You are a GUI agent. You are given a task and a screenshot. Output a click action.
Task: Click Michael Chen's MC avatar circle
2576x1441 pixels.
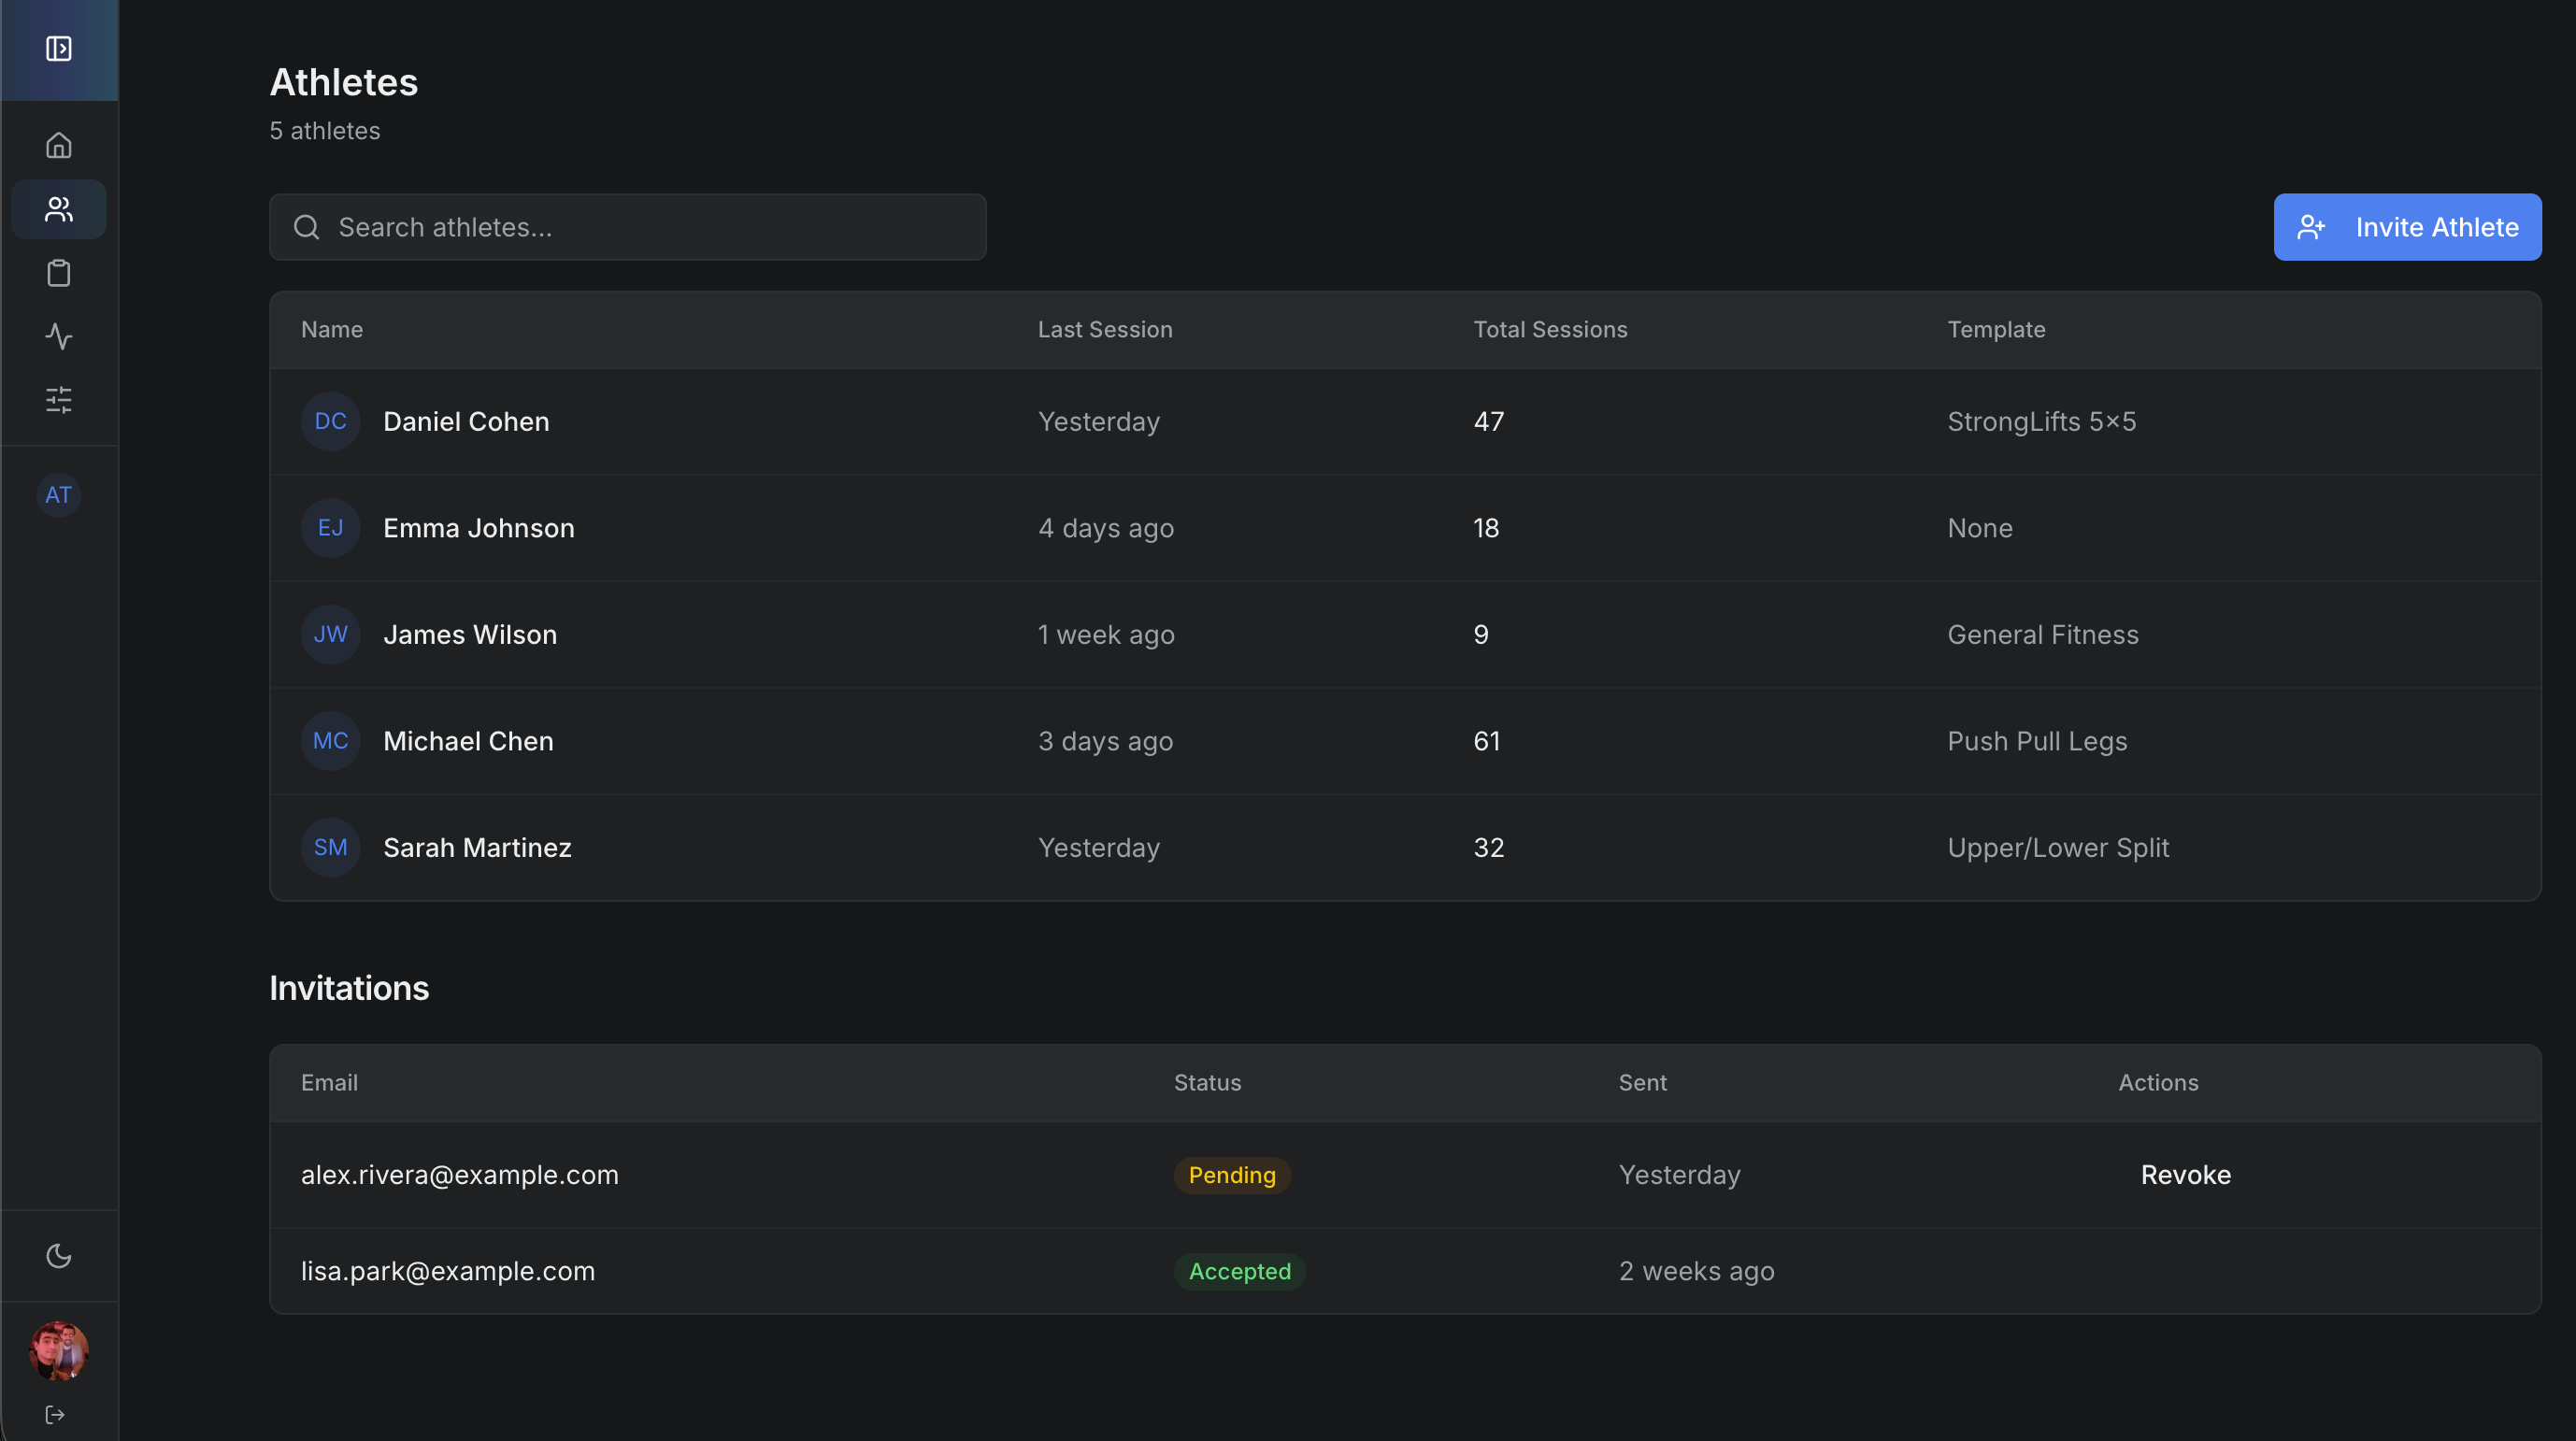330,741
